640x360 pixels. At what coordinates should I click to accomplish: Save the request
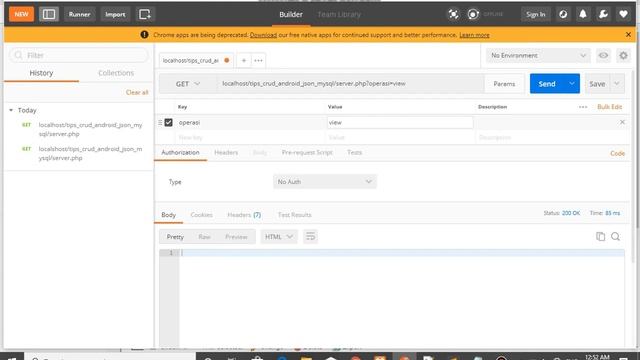click(x=597, y=84)
